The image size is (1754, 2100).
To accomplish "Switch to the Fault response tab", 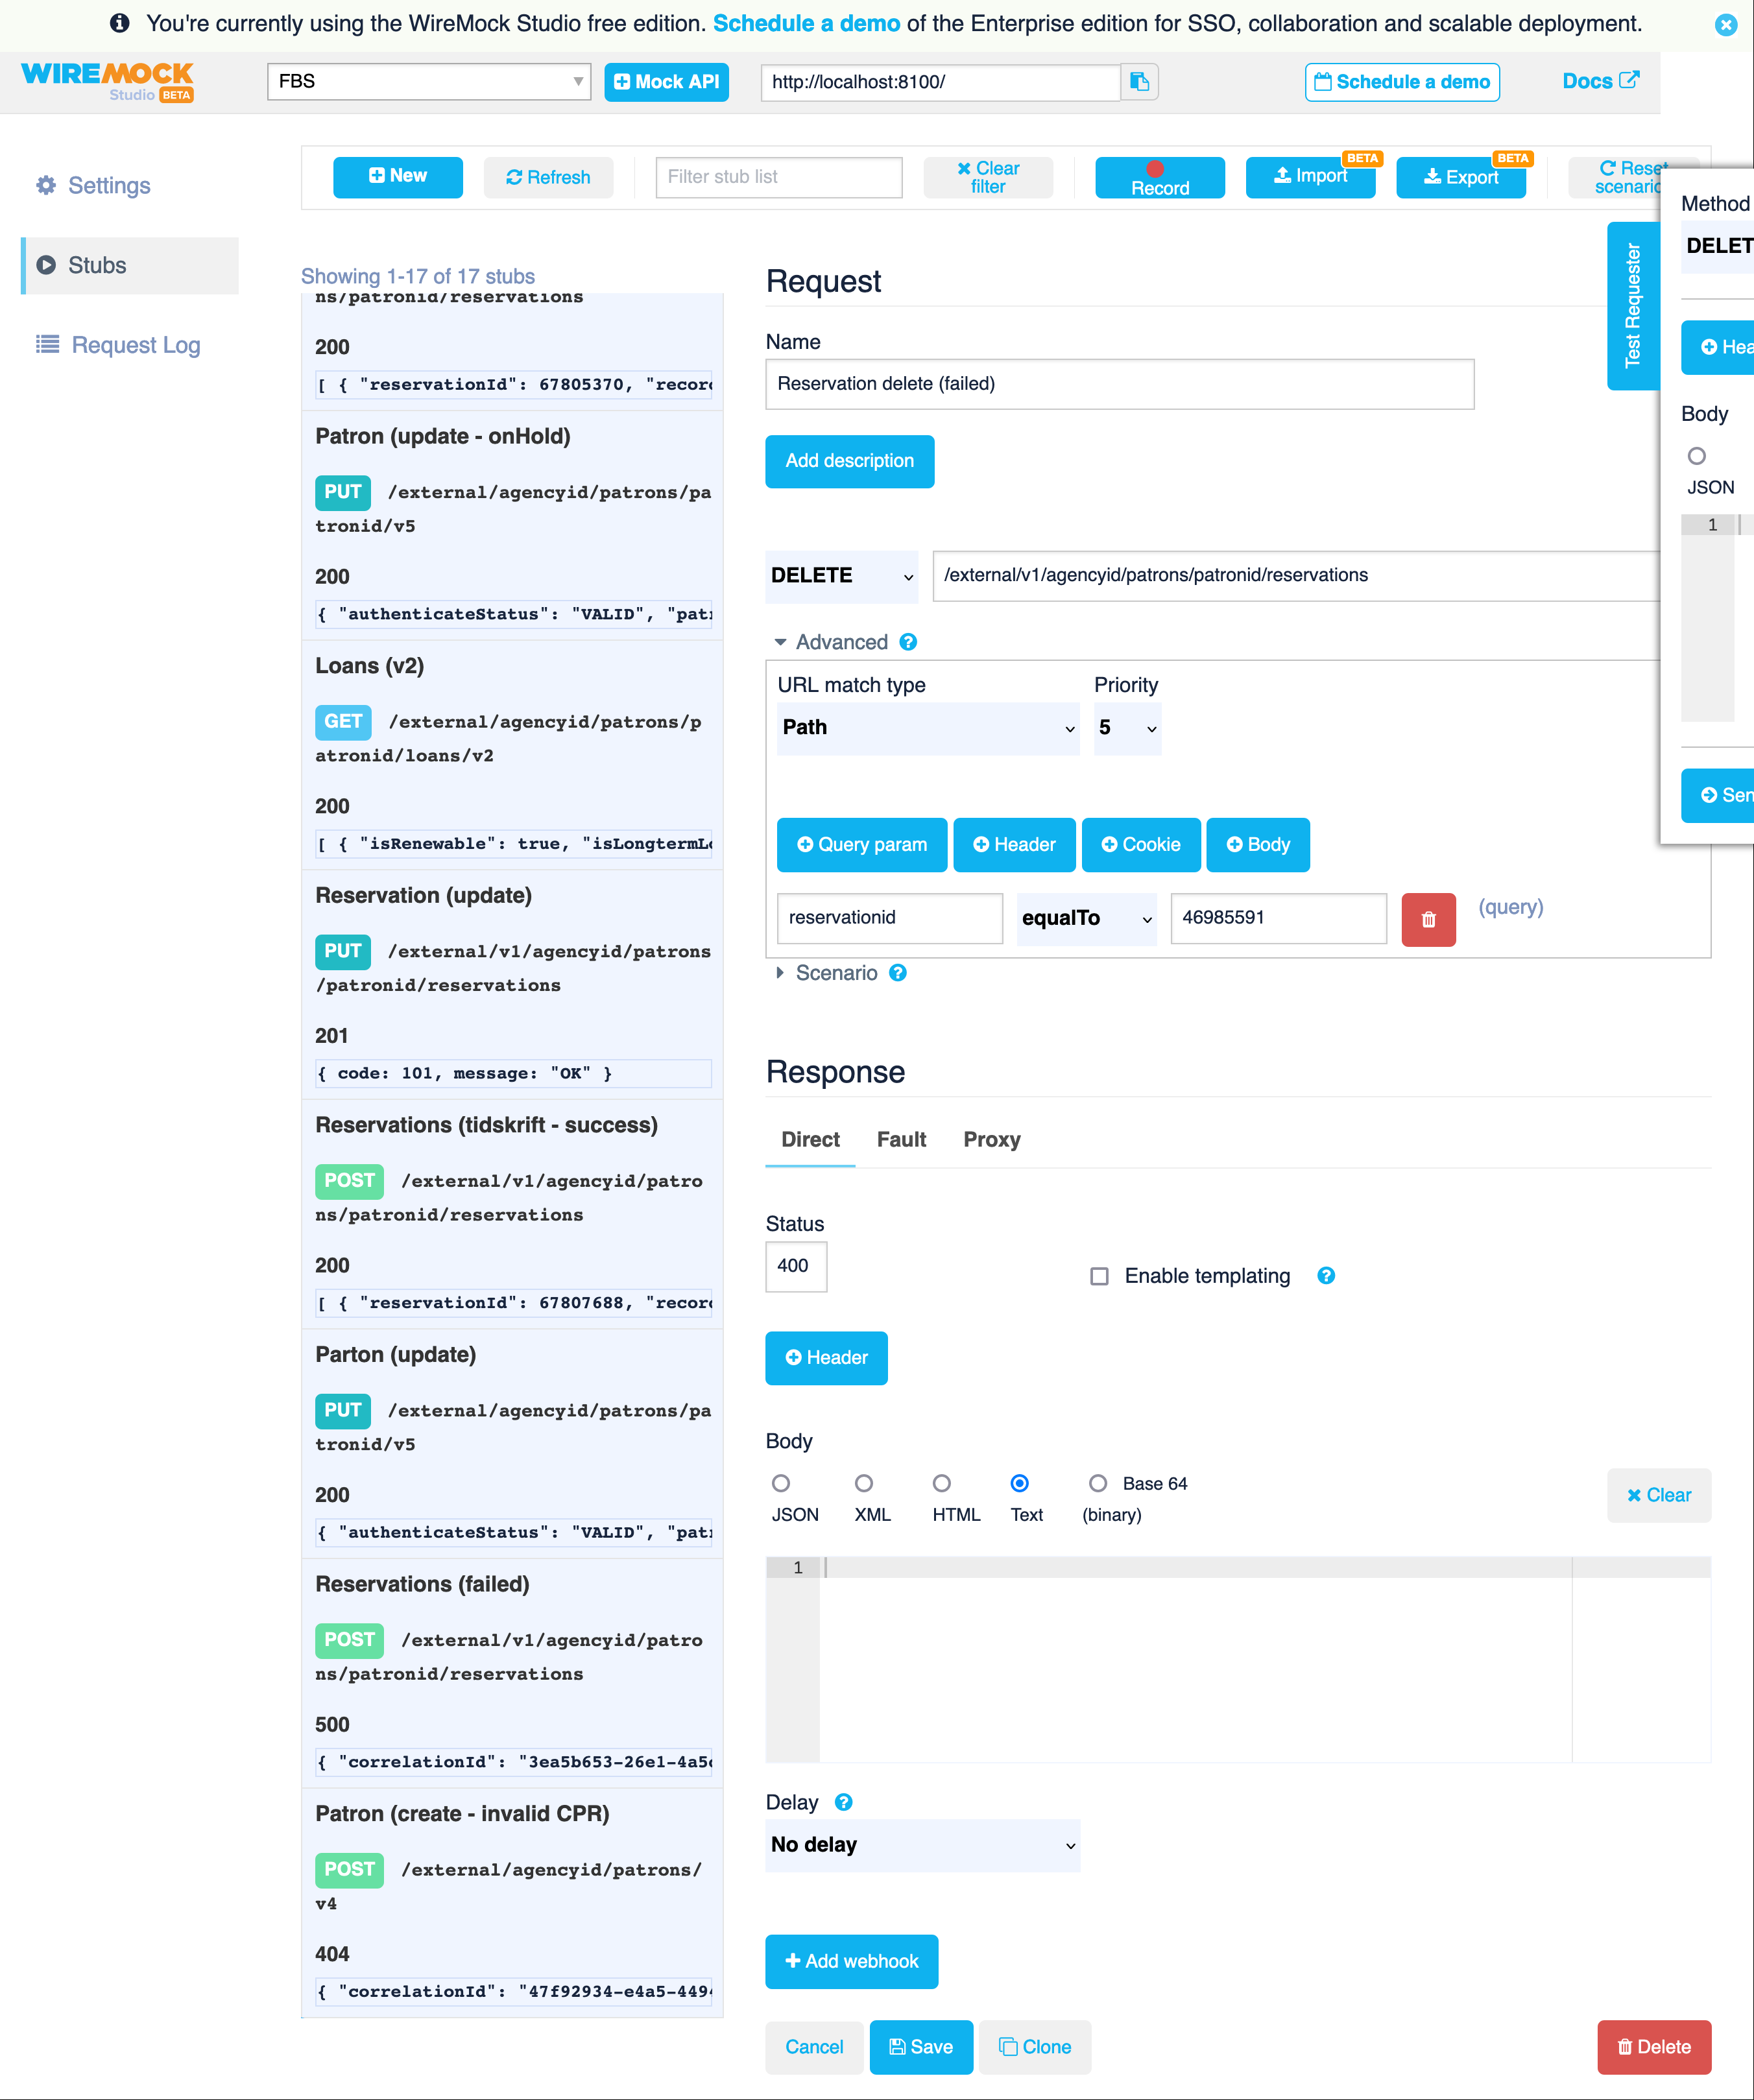I will pos(904,1137).
